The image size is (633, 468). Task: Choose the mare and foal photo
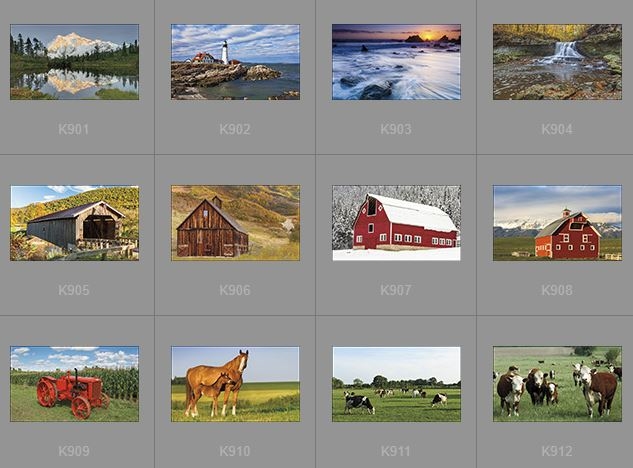(235, 384)
